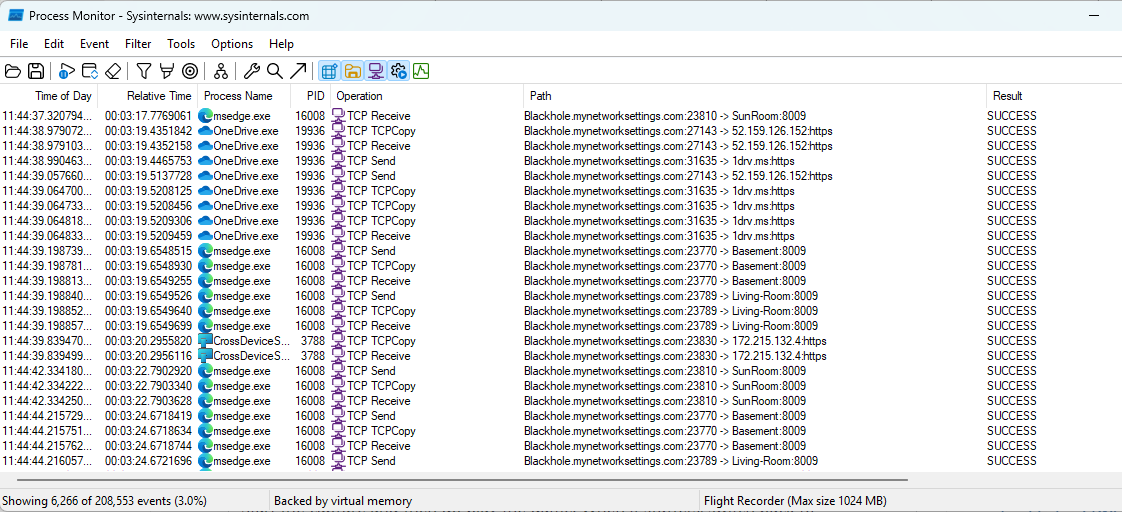Click SunRoom:8009 path in the 00:03:22.7902920 row
This screenshot has height=512, width=1122.
(769, 371)
